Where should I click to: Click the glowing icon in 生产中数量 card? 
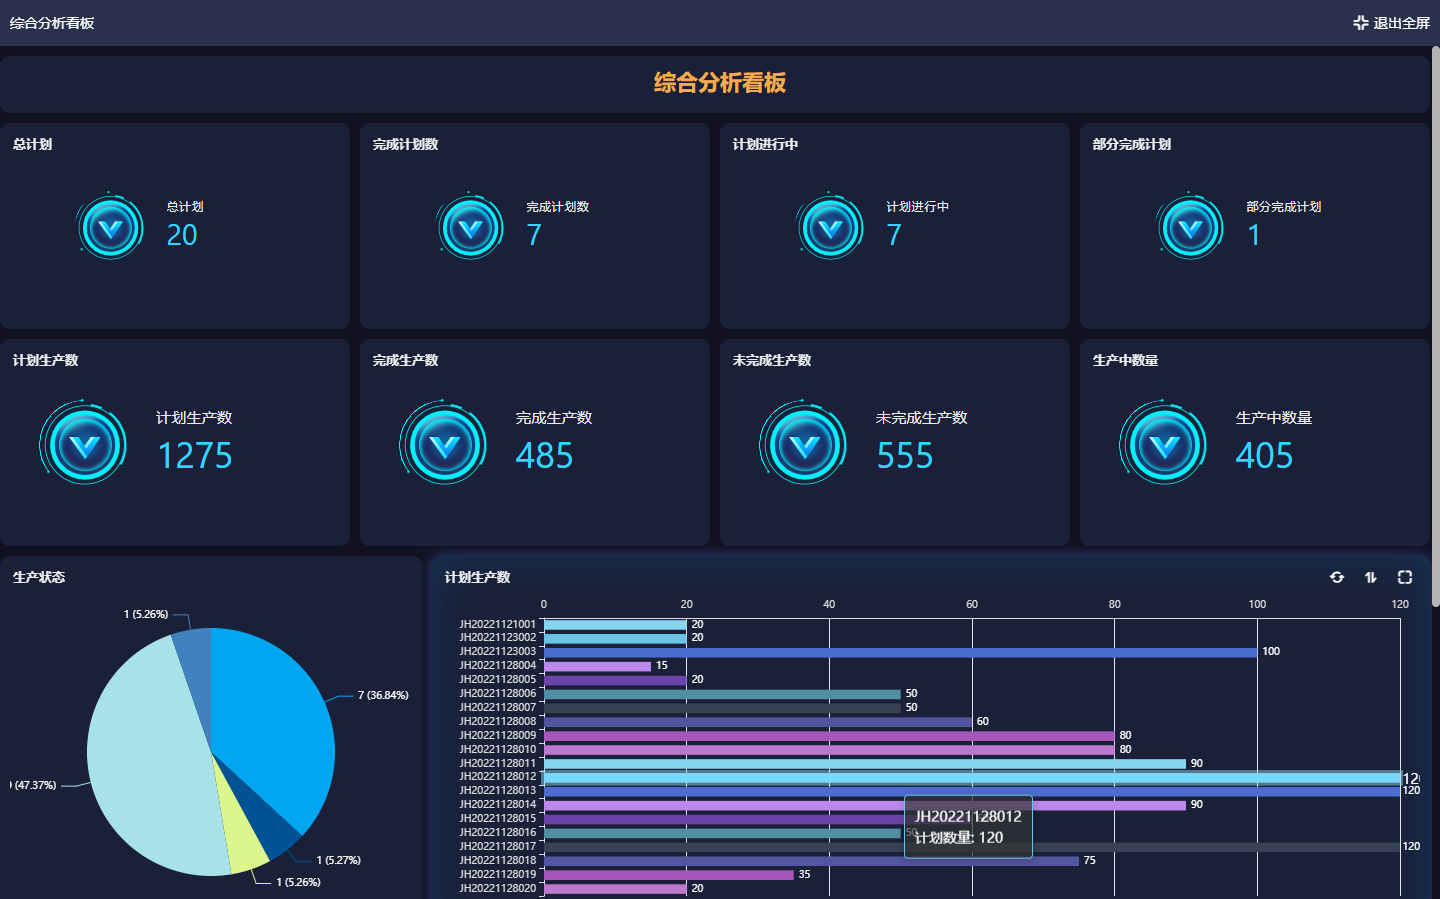click(1163, 443)
